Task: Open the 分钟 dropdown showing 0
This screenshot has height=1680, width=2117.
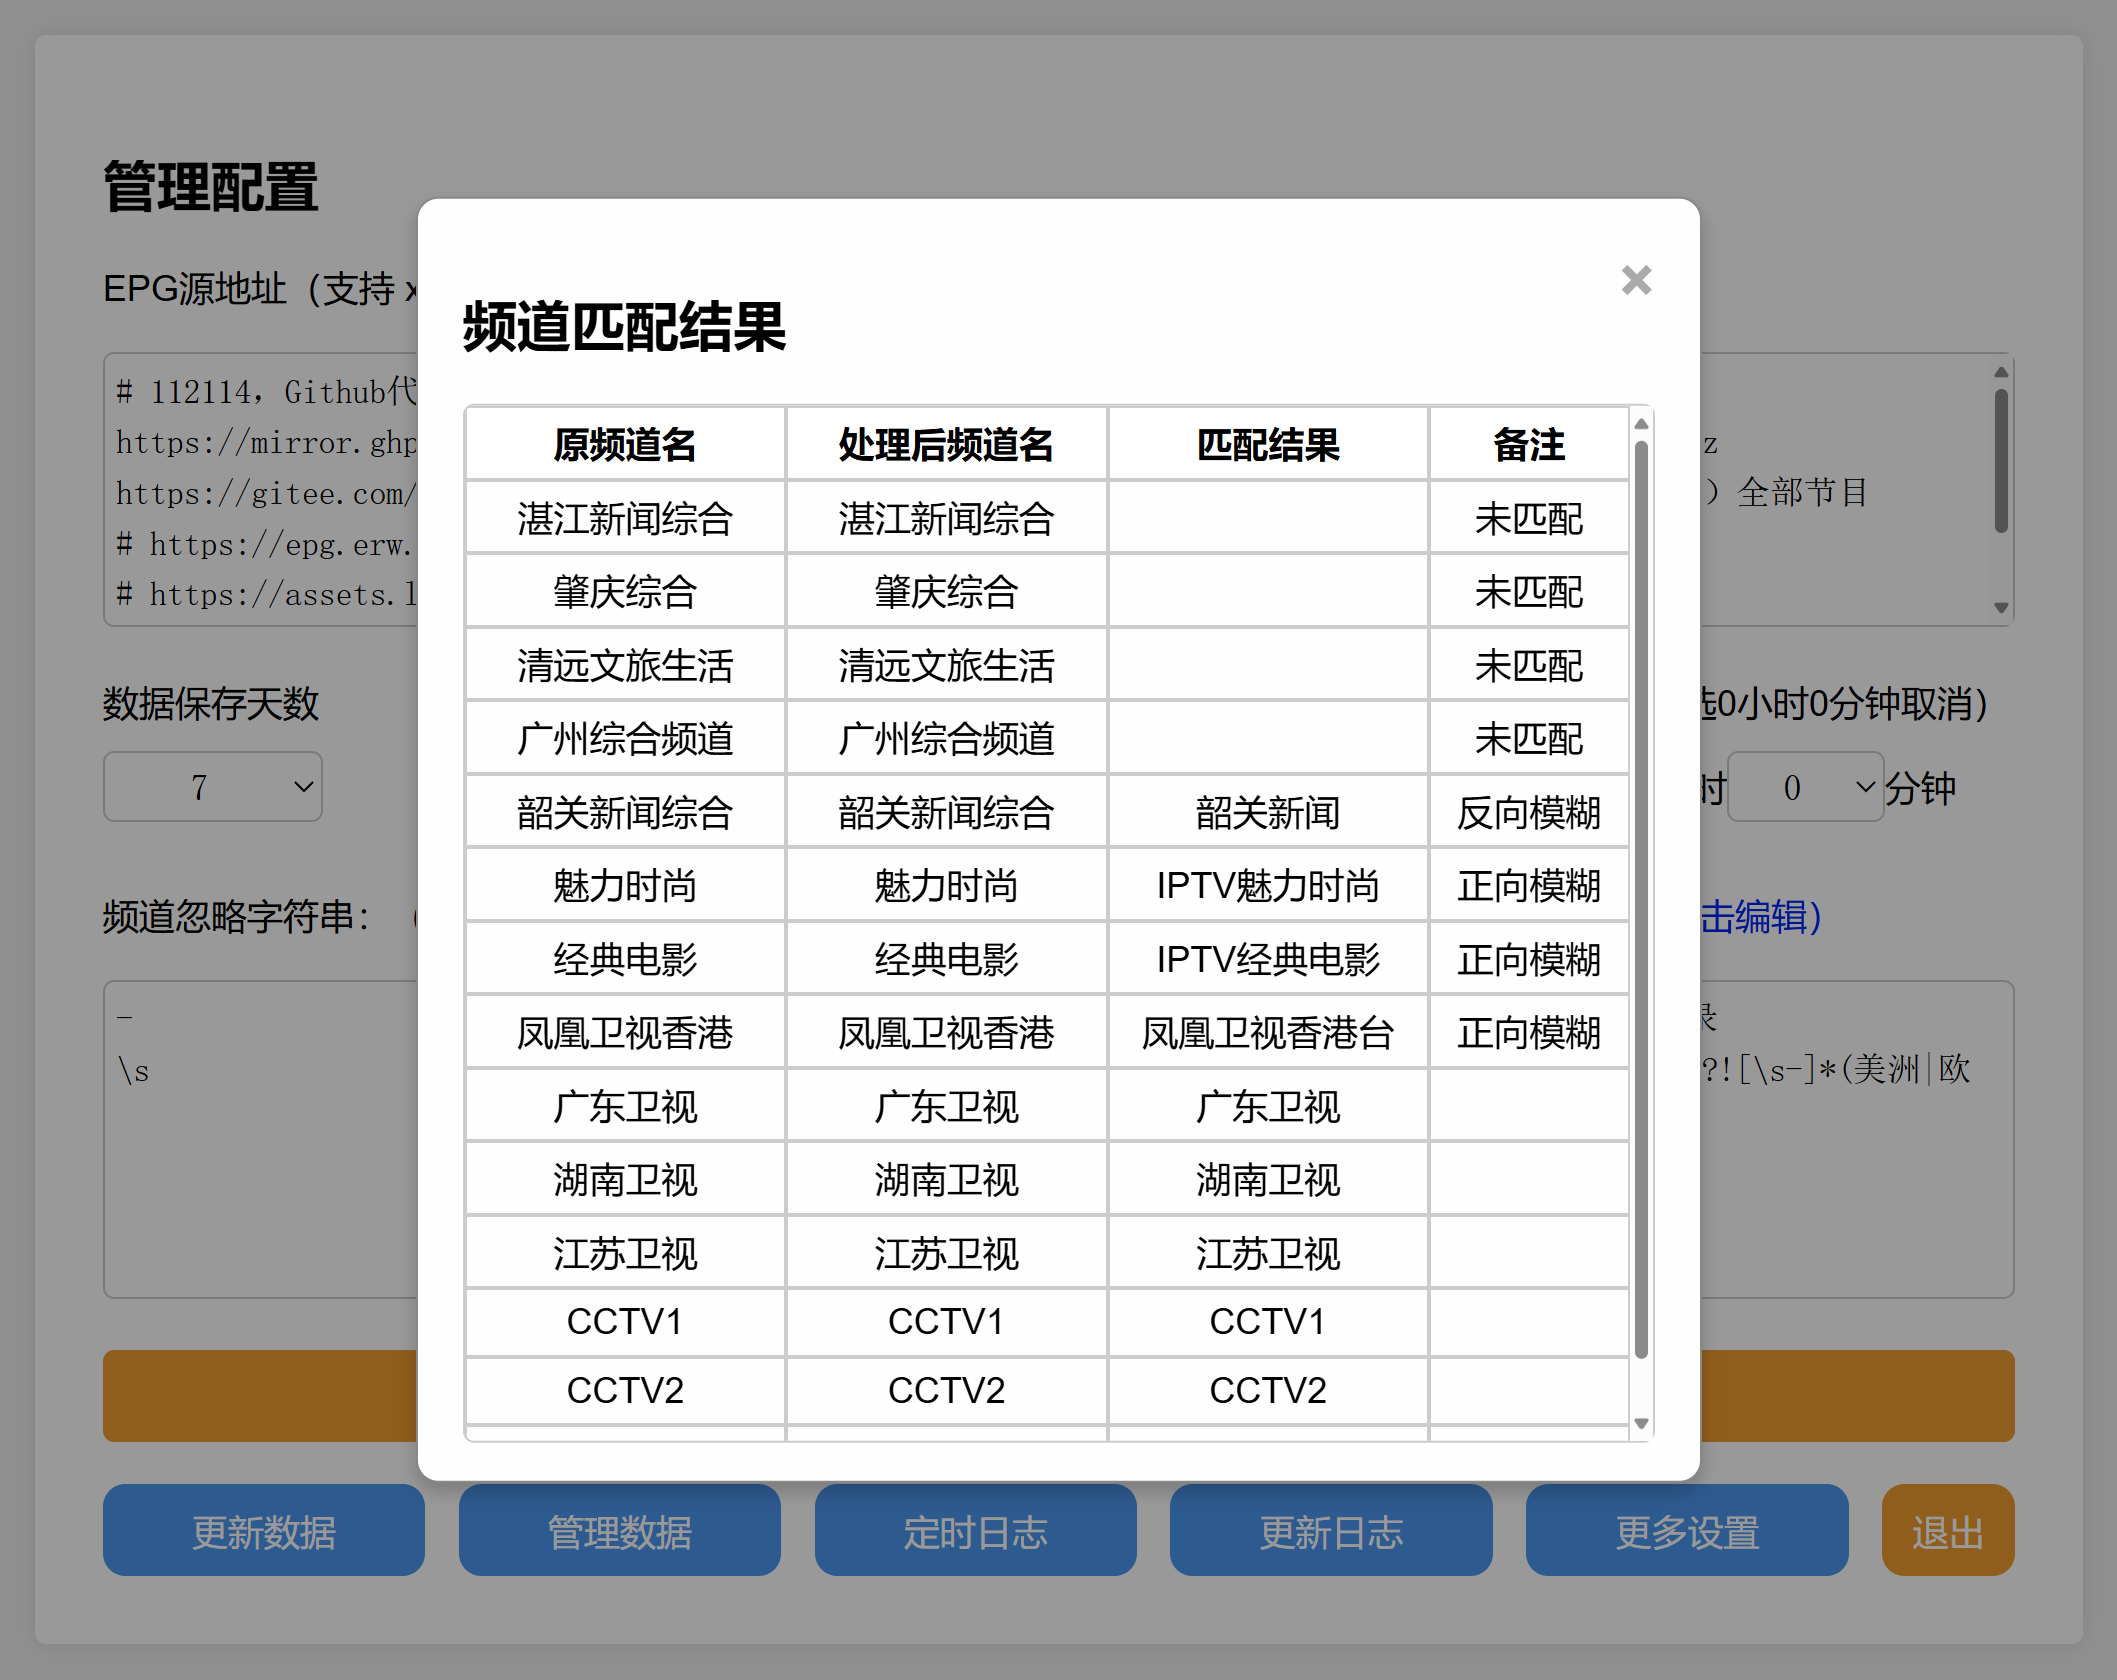Action: (x=1806, y=787)
